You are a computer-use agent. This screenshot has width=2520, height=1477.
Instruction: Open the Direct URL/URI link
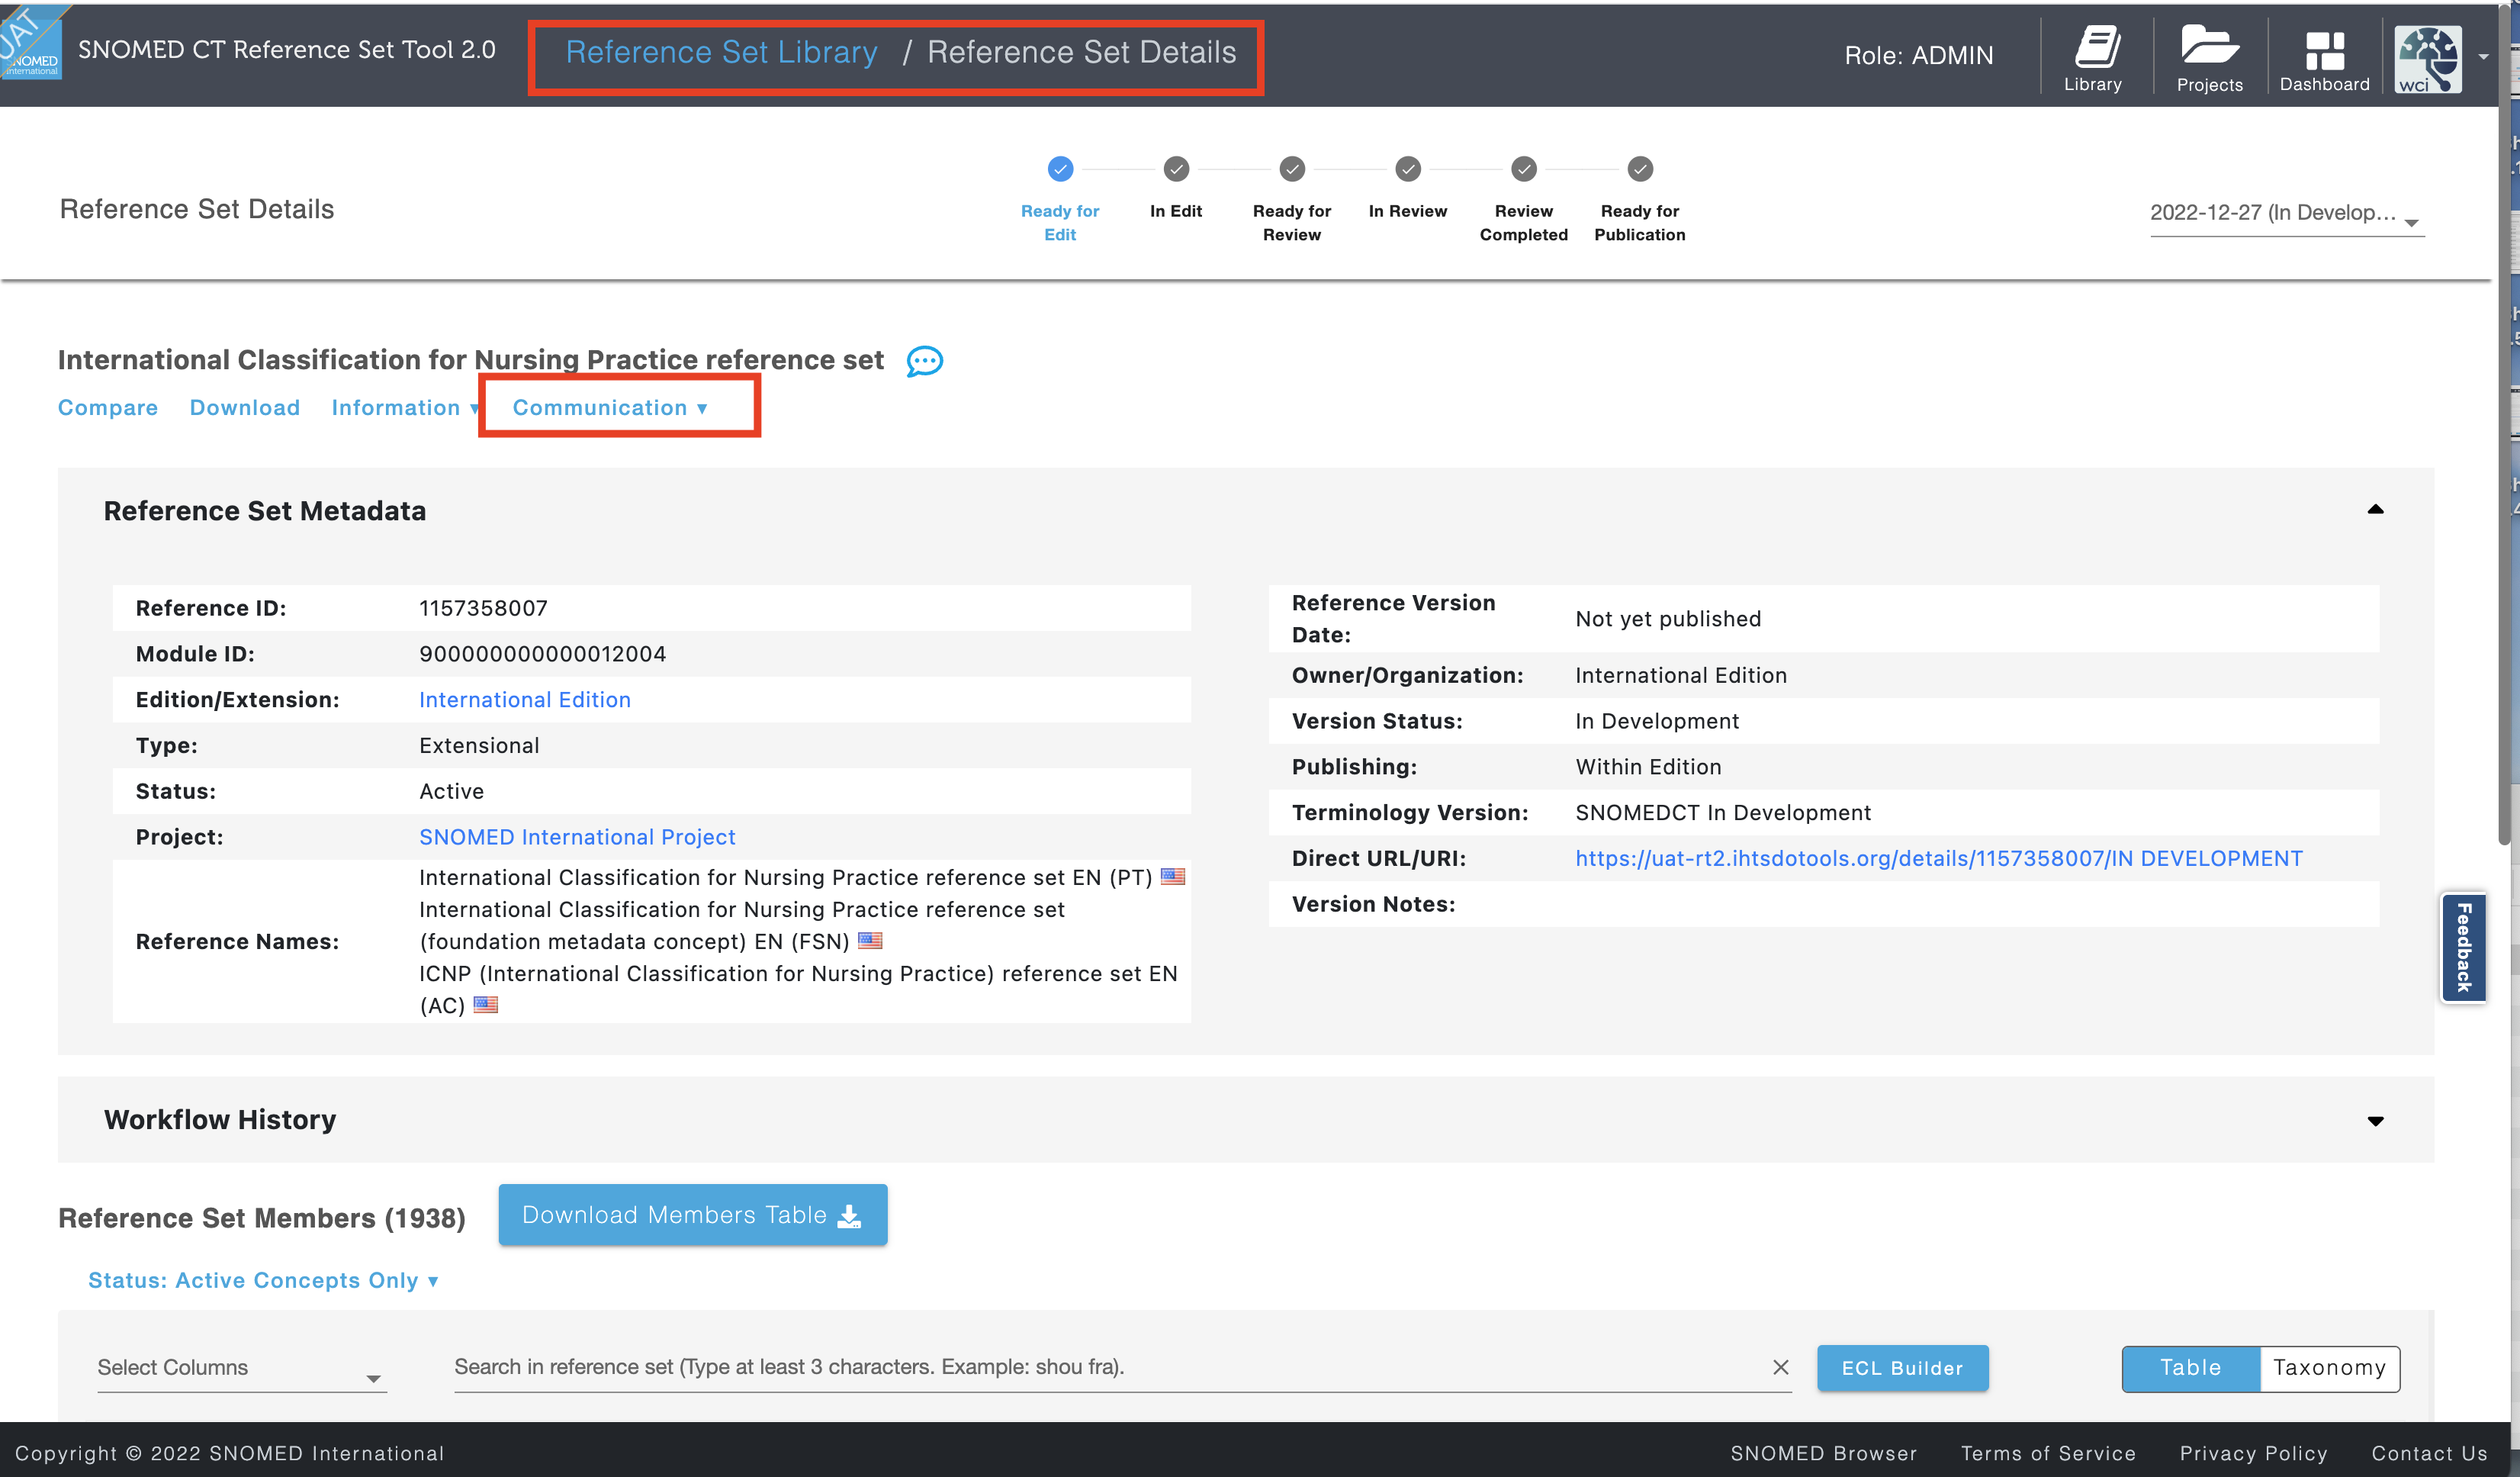point(1939,859)
